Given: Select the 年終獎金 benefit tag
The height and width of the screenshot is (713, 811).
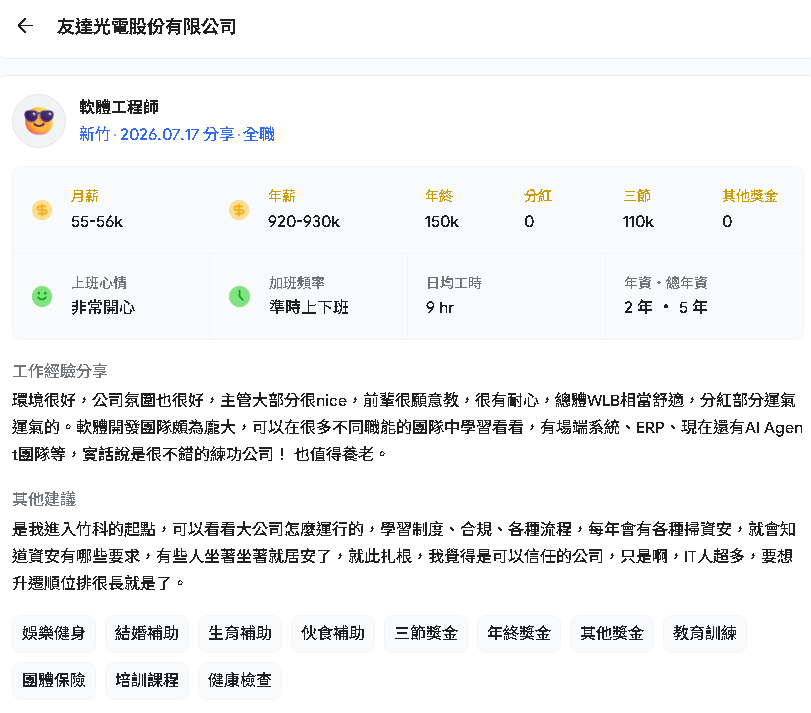Looking at the screenshot, I should [519, 633].
